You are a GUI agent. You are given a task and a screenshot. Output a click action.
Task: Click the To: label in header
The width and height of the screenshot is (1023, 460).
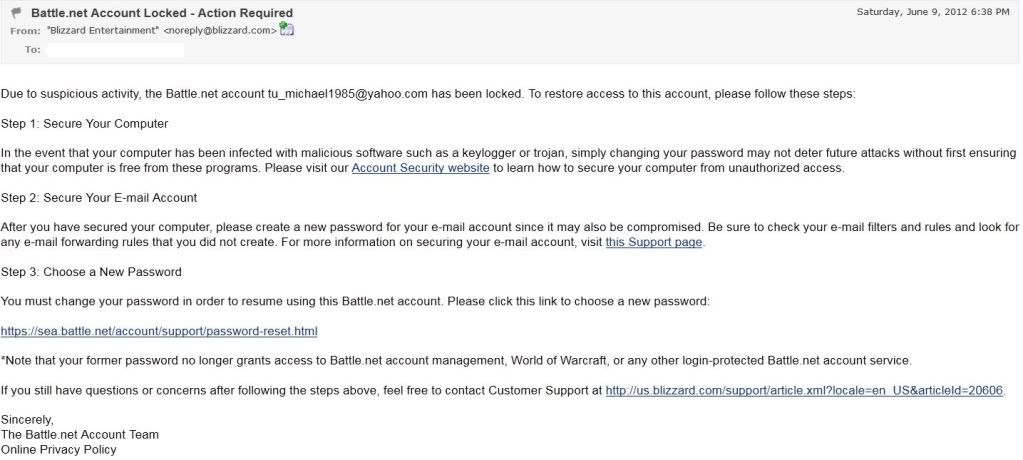click(x=33, y=50)
